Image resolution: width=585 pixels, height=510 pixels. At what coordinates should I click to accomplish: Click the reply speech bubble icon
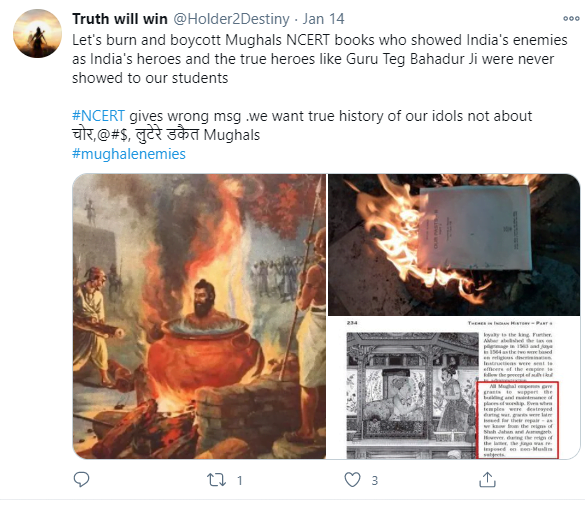pyautogui.click(x=81, y=479)
